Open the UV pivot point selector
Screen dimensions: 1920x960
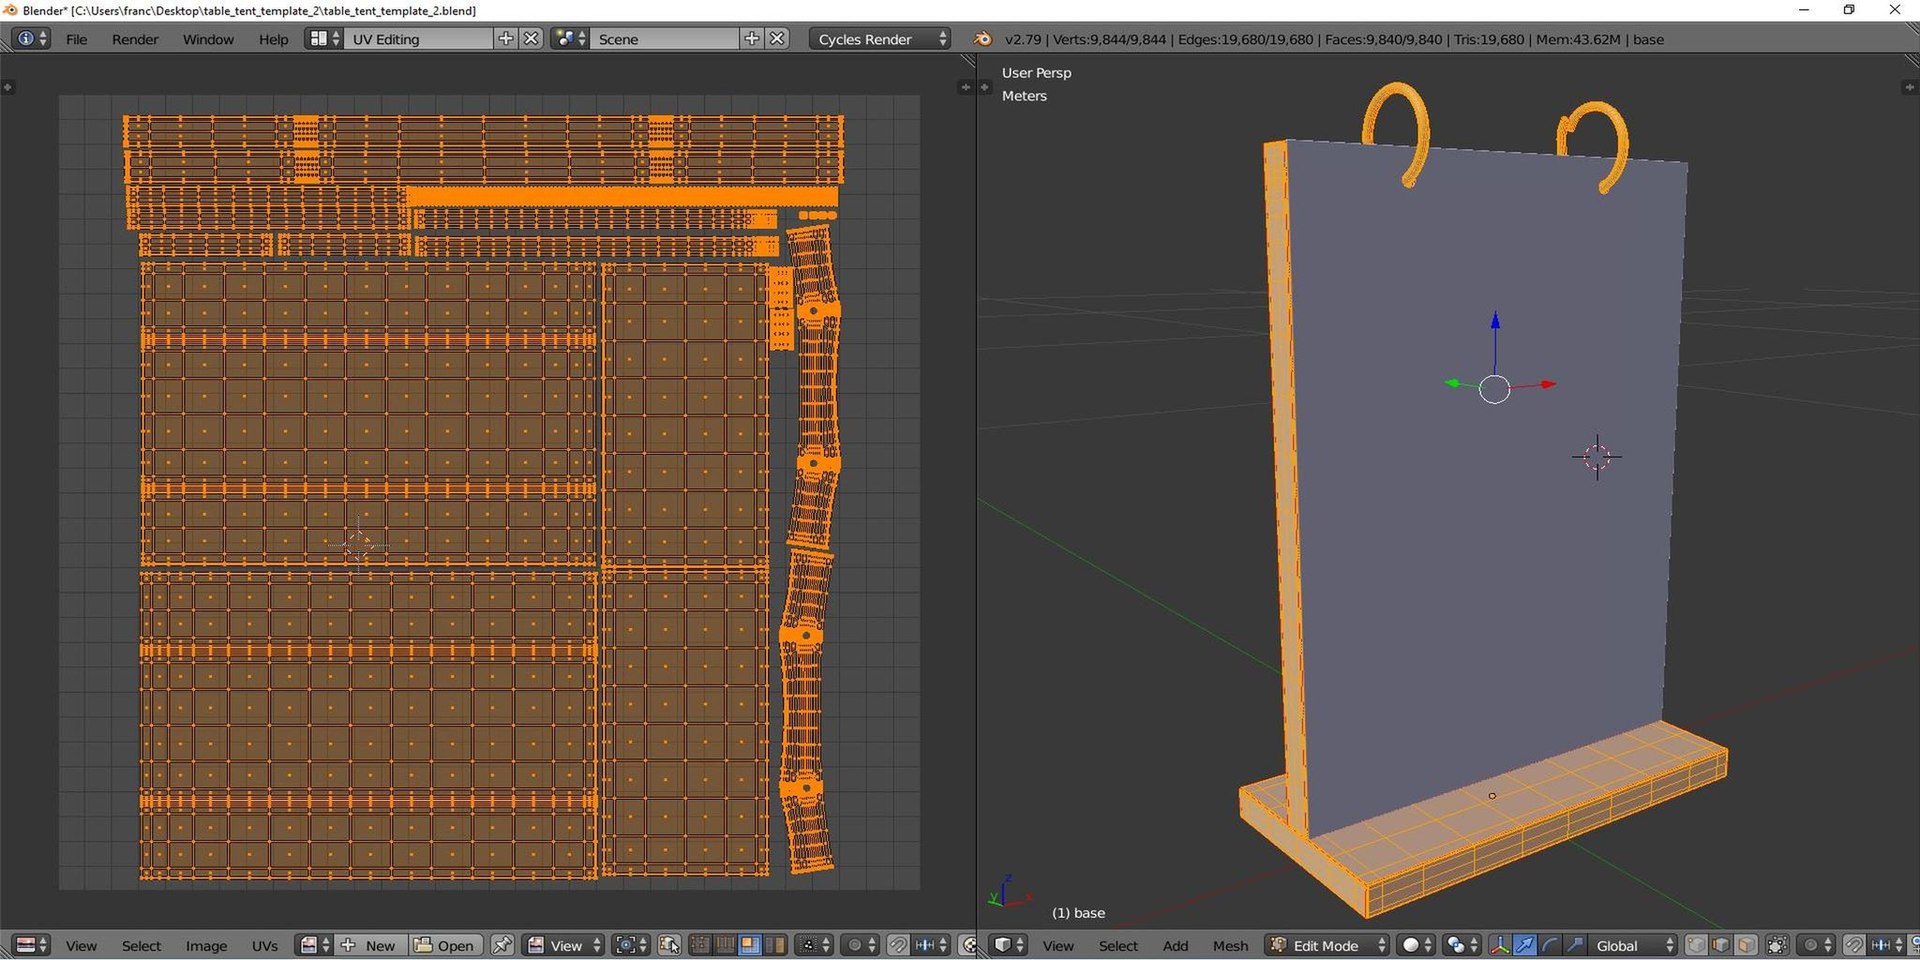(630, 945)
